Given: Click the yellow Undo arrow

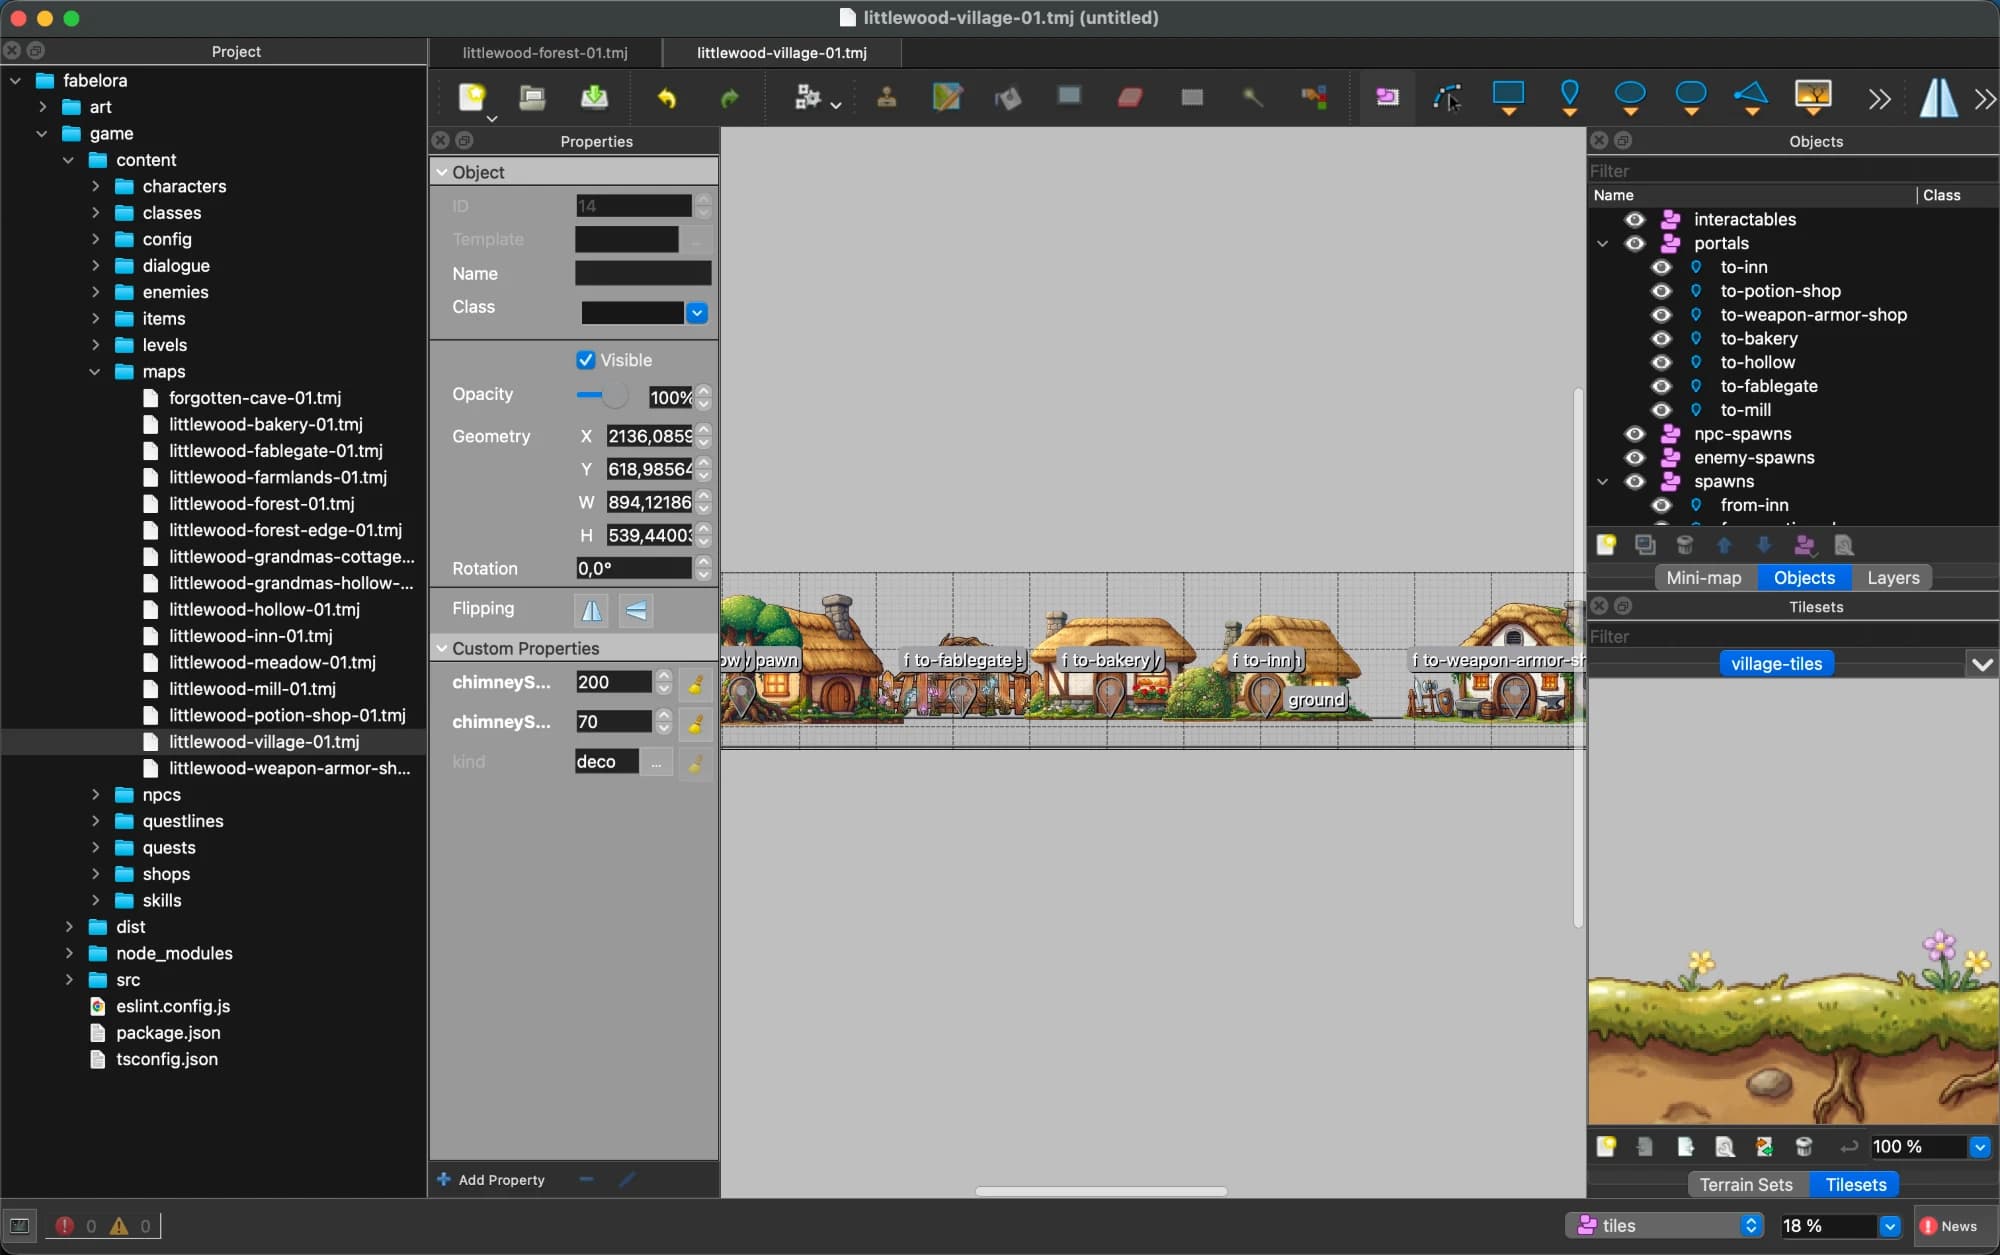Looking at the screenshot, I should [x=667, y=98].
